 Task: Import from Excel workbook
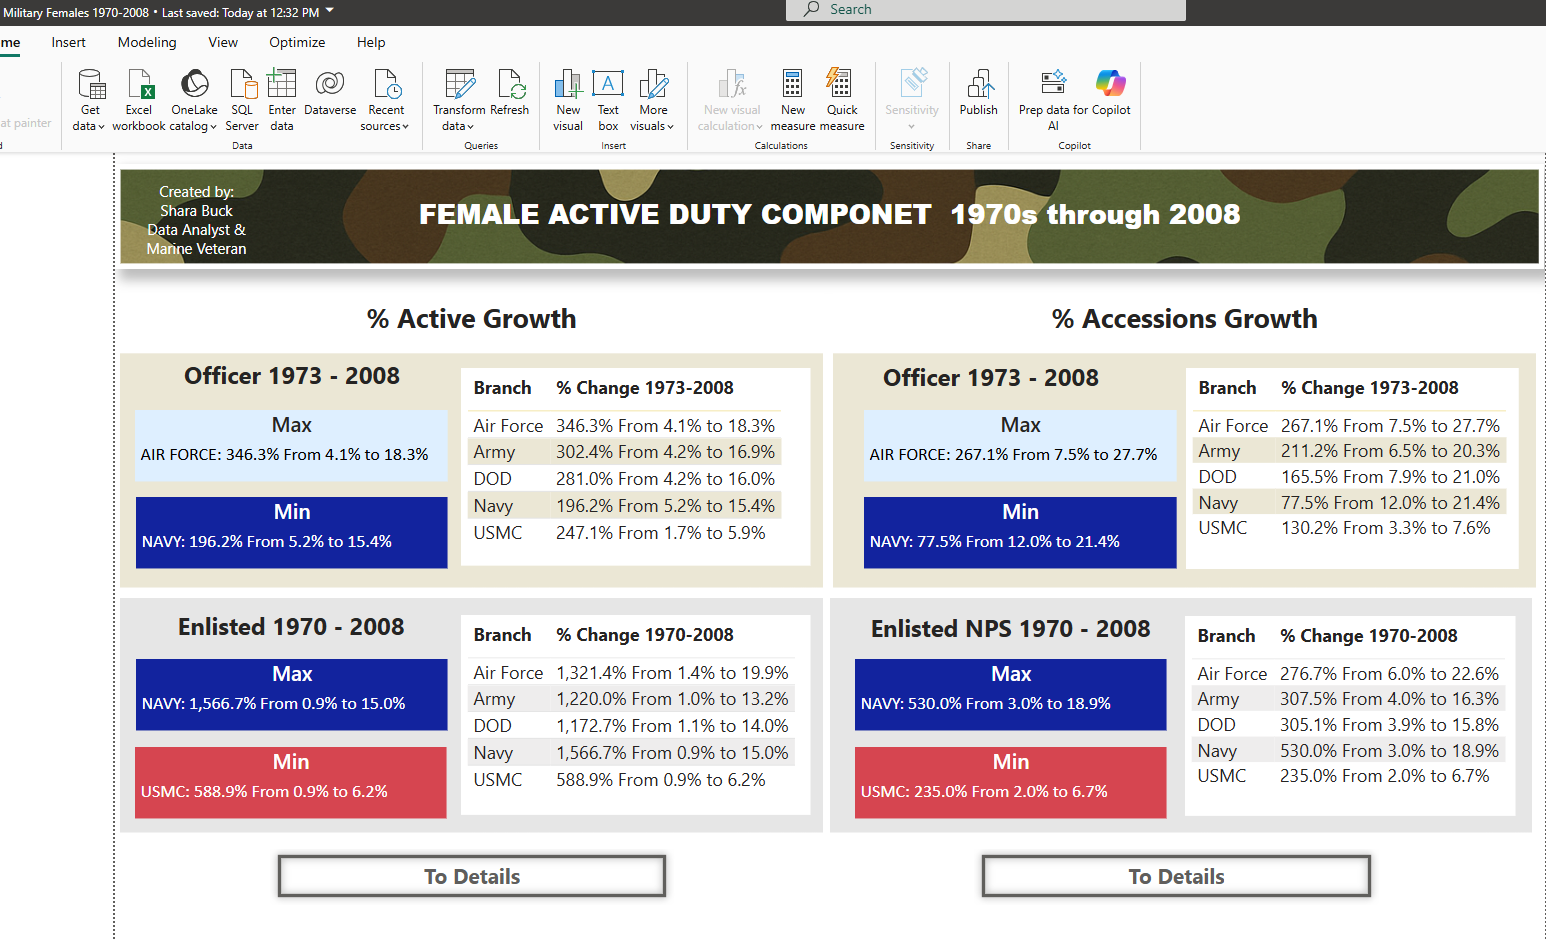coord(139,100)
